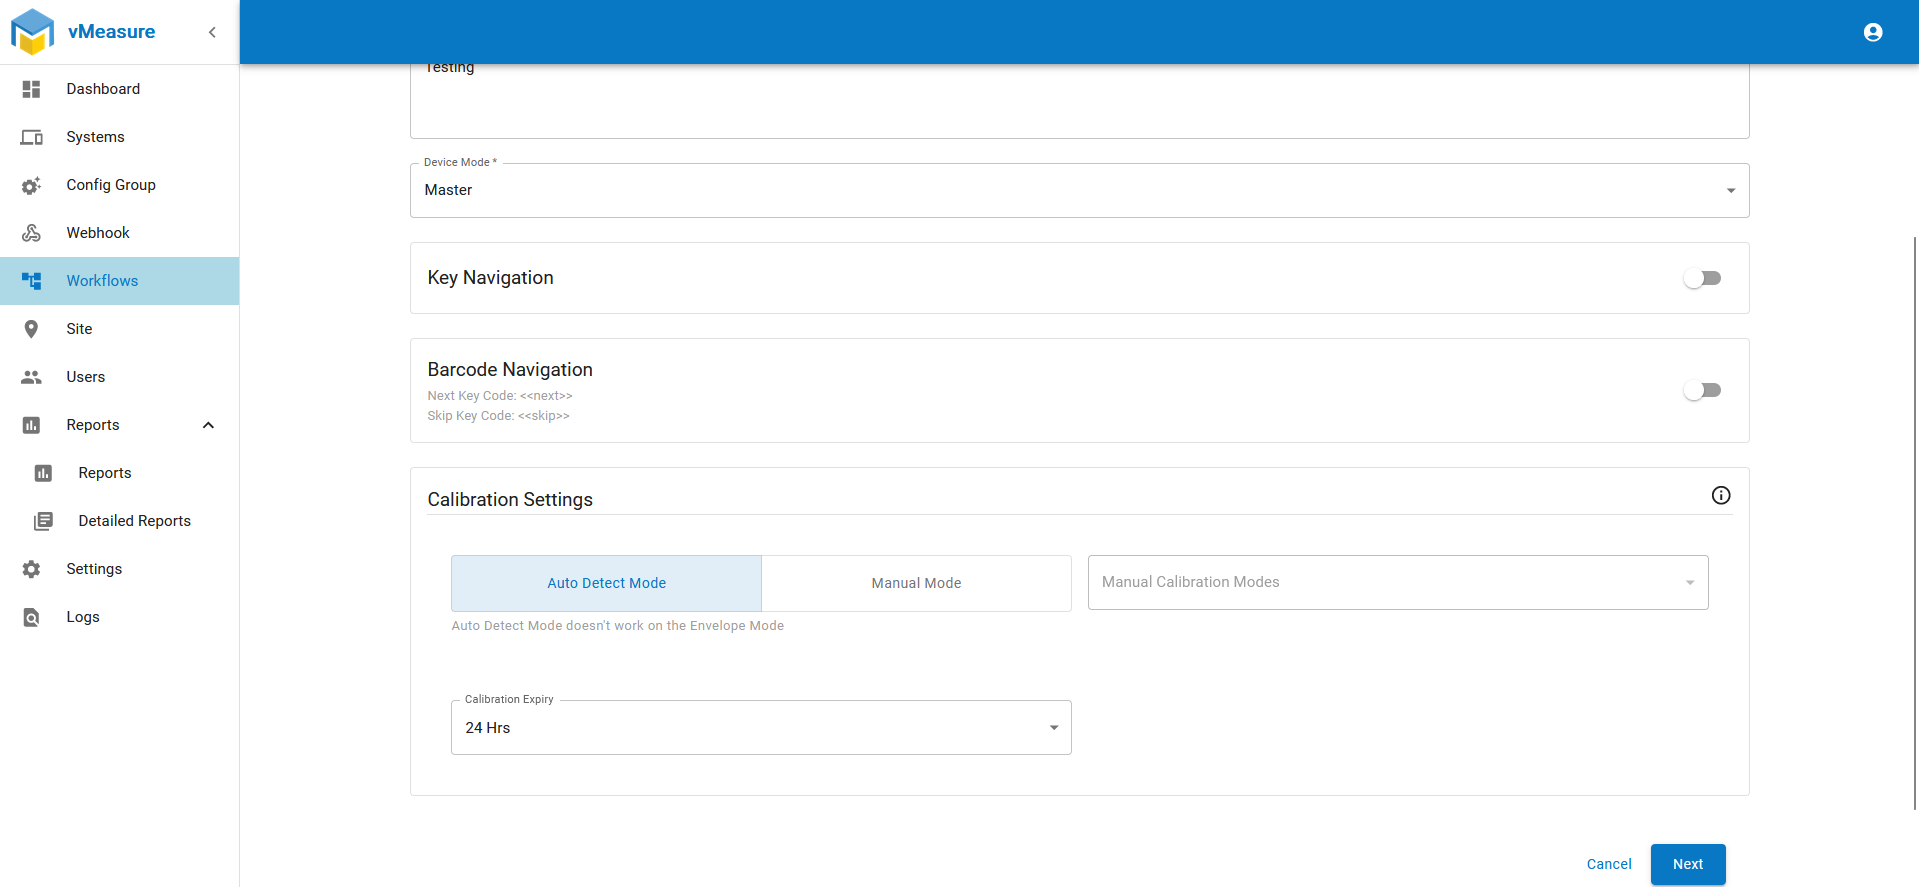Click the user account profile icon
Viewport: 1919px width, 887px height.
pyautogui.click(x=1873, y=32)
